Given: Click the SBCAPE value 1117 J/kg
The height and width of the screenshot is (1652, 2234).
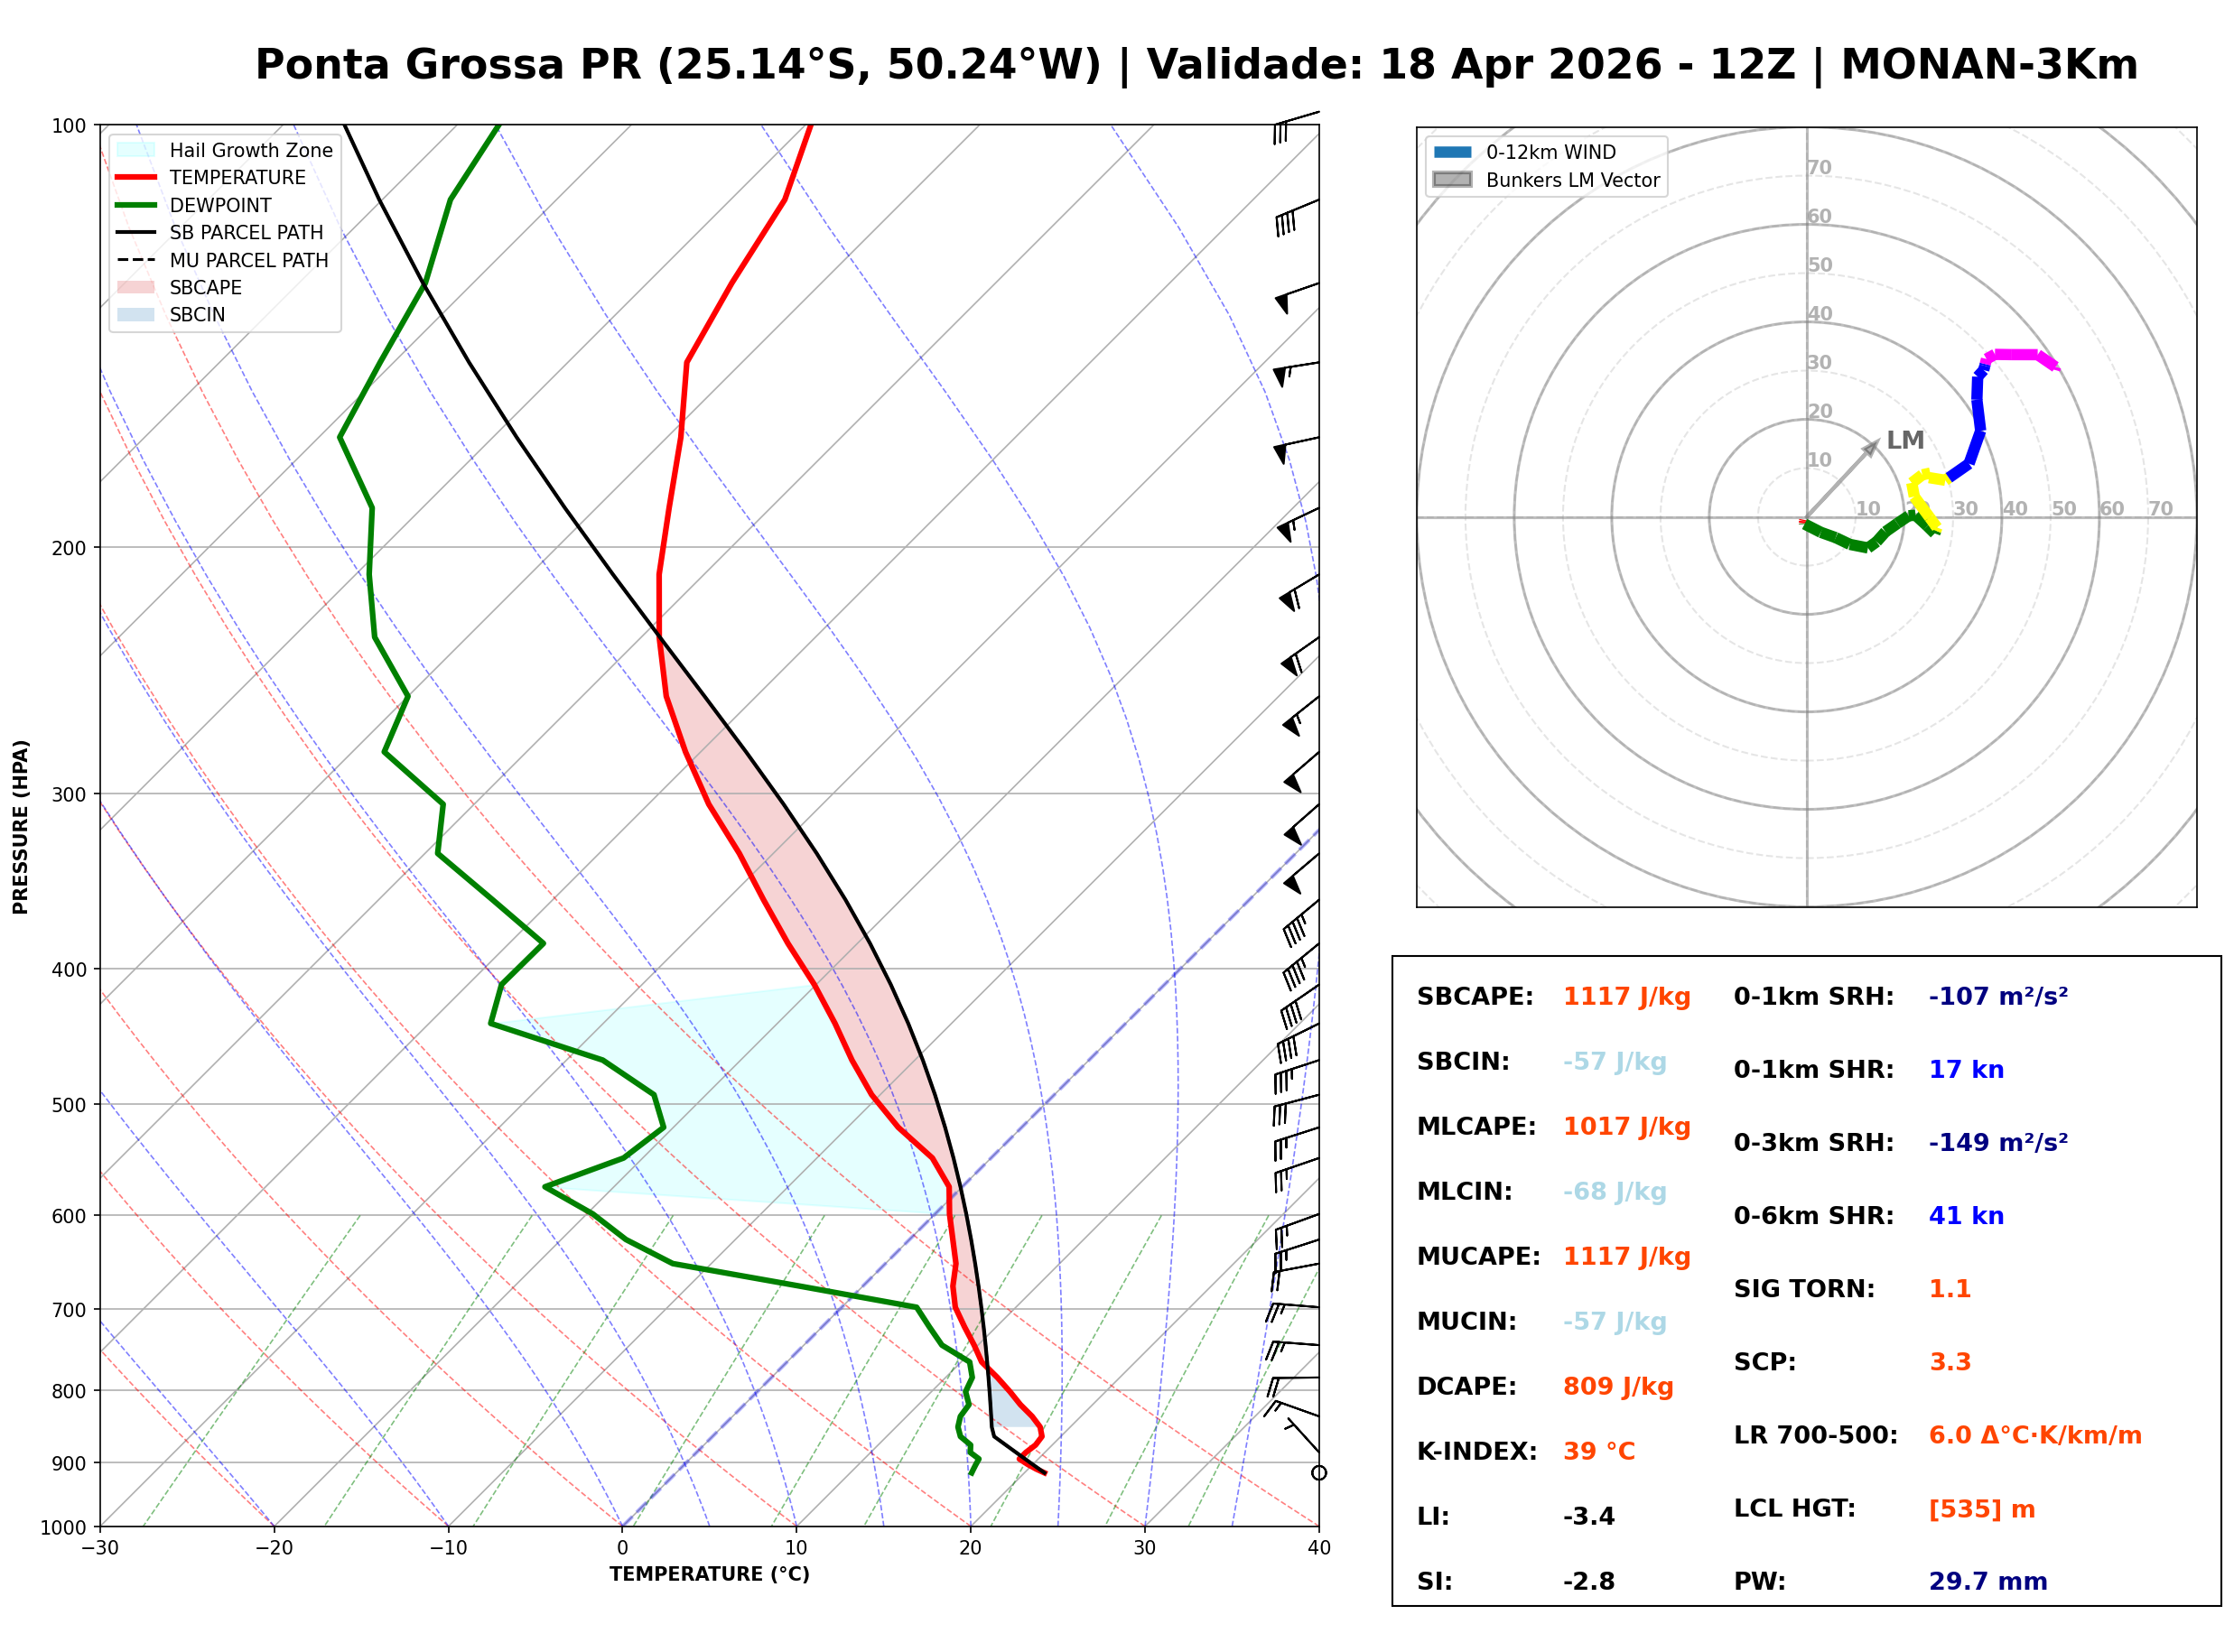Looking at the screenshot, I should click(1626, 997).
